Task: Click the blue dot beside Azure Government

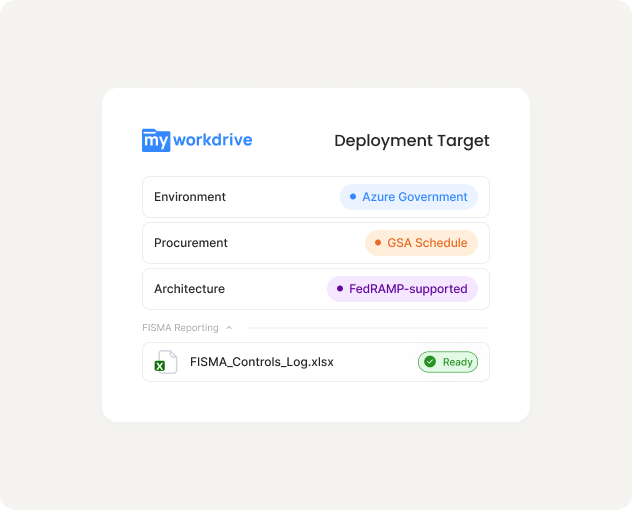Action: pos(352,197)
